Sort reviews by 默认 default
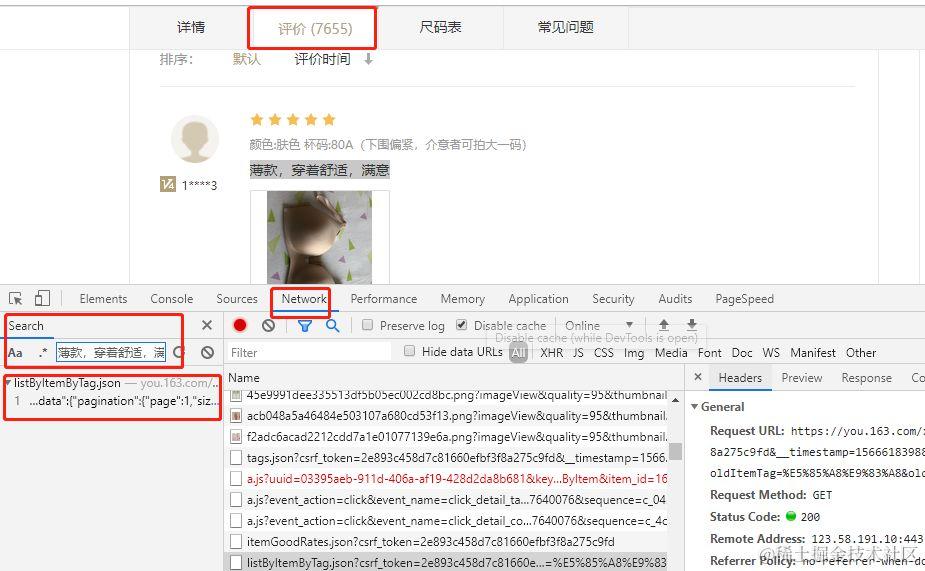 coord(247,59)
